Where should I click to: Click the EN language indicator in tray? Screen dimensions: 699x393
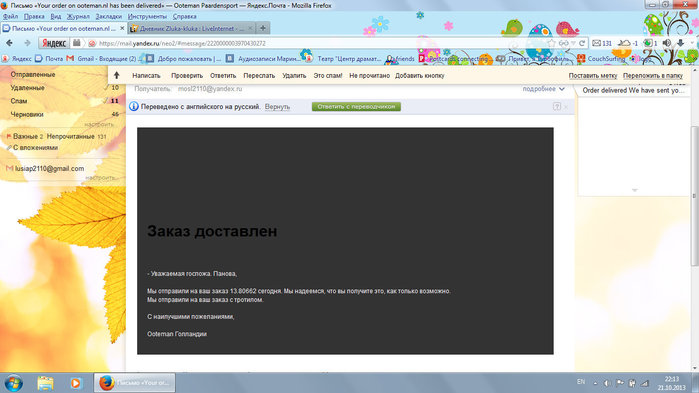pyautogui.click(x=581, y=382)
